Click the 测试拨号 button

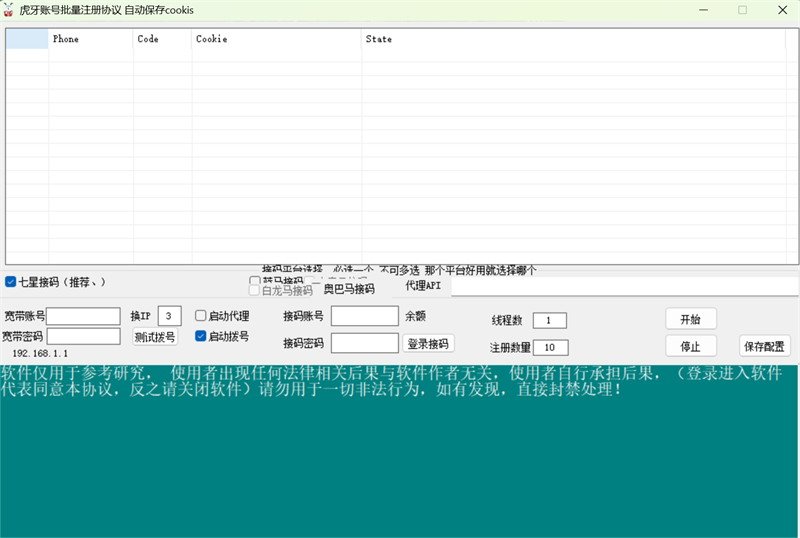pyautogui.click(x=155, y=337)
